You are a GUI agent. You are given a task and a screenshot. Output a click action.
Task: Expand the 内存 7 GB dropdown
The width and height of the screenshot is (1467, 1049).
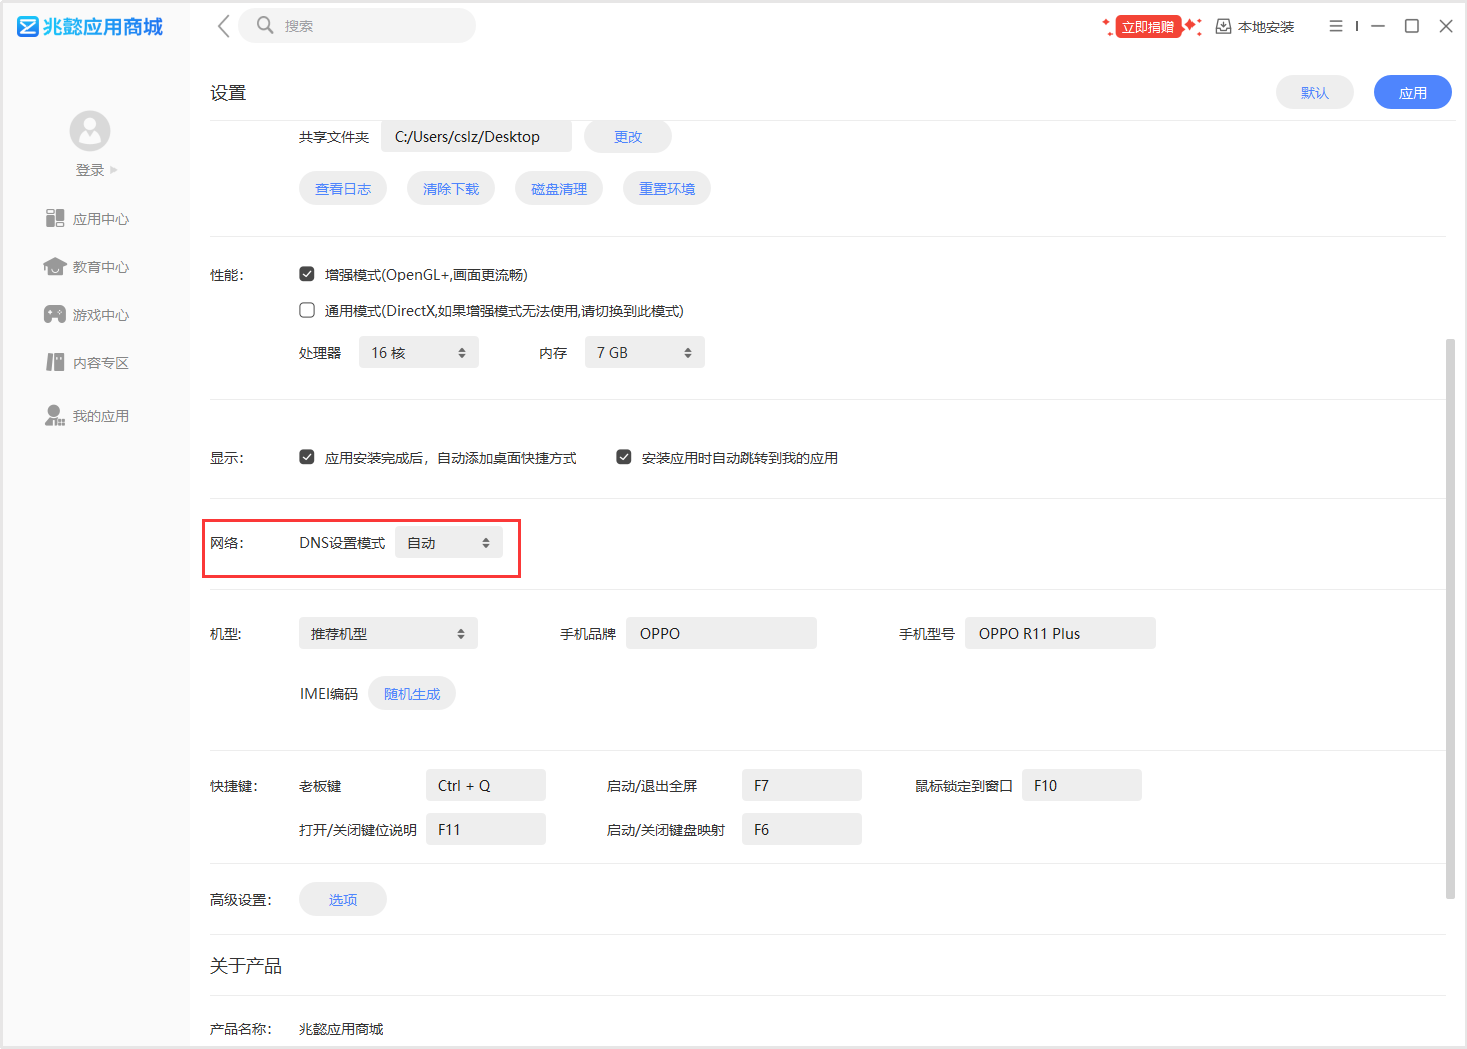644,353
